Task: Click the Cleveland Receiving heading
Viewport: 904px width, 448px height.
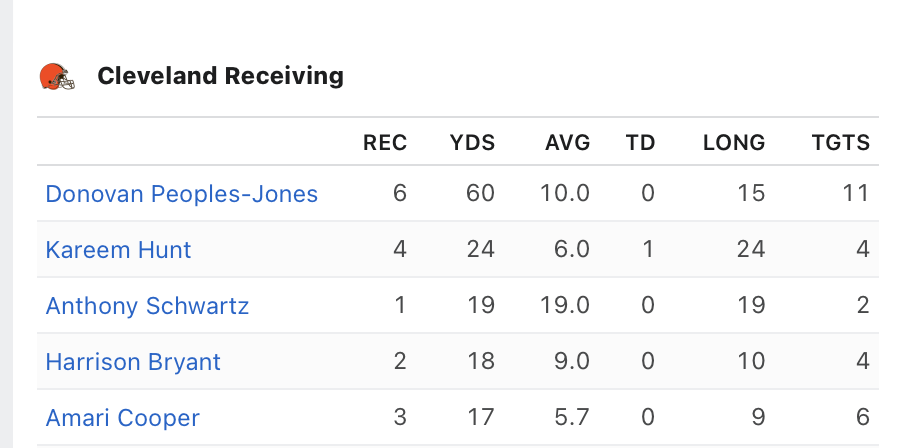Action: click(x=220, y=76)
